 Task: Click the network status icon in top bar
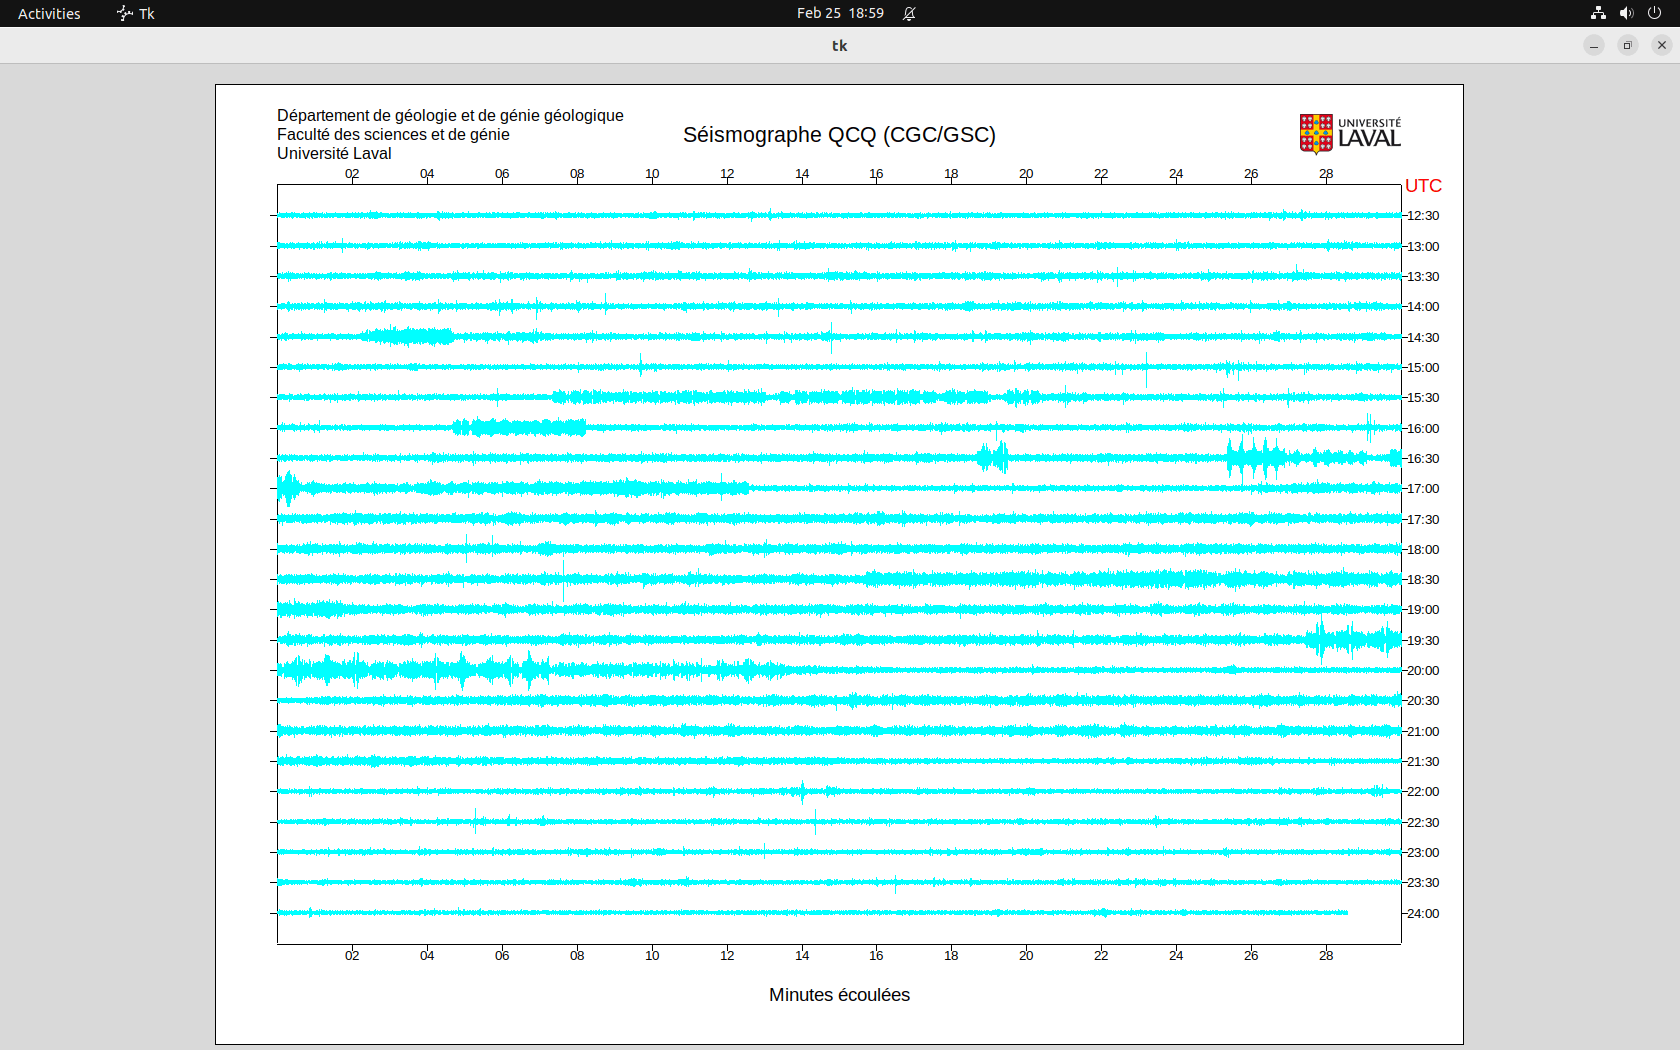tap(1598, 13)
